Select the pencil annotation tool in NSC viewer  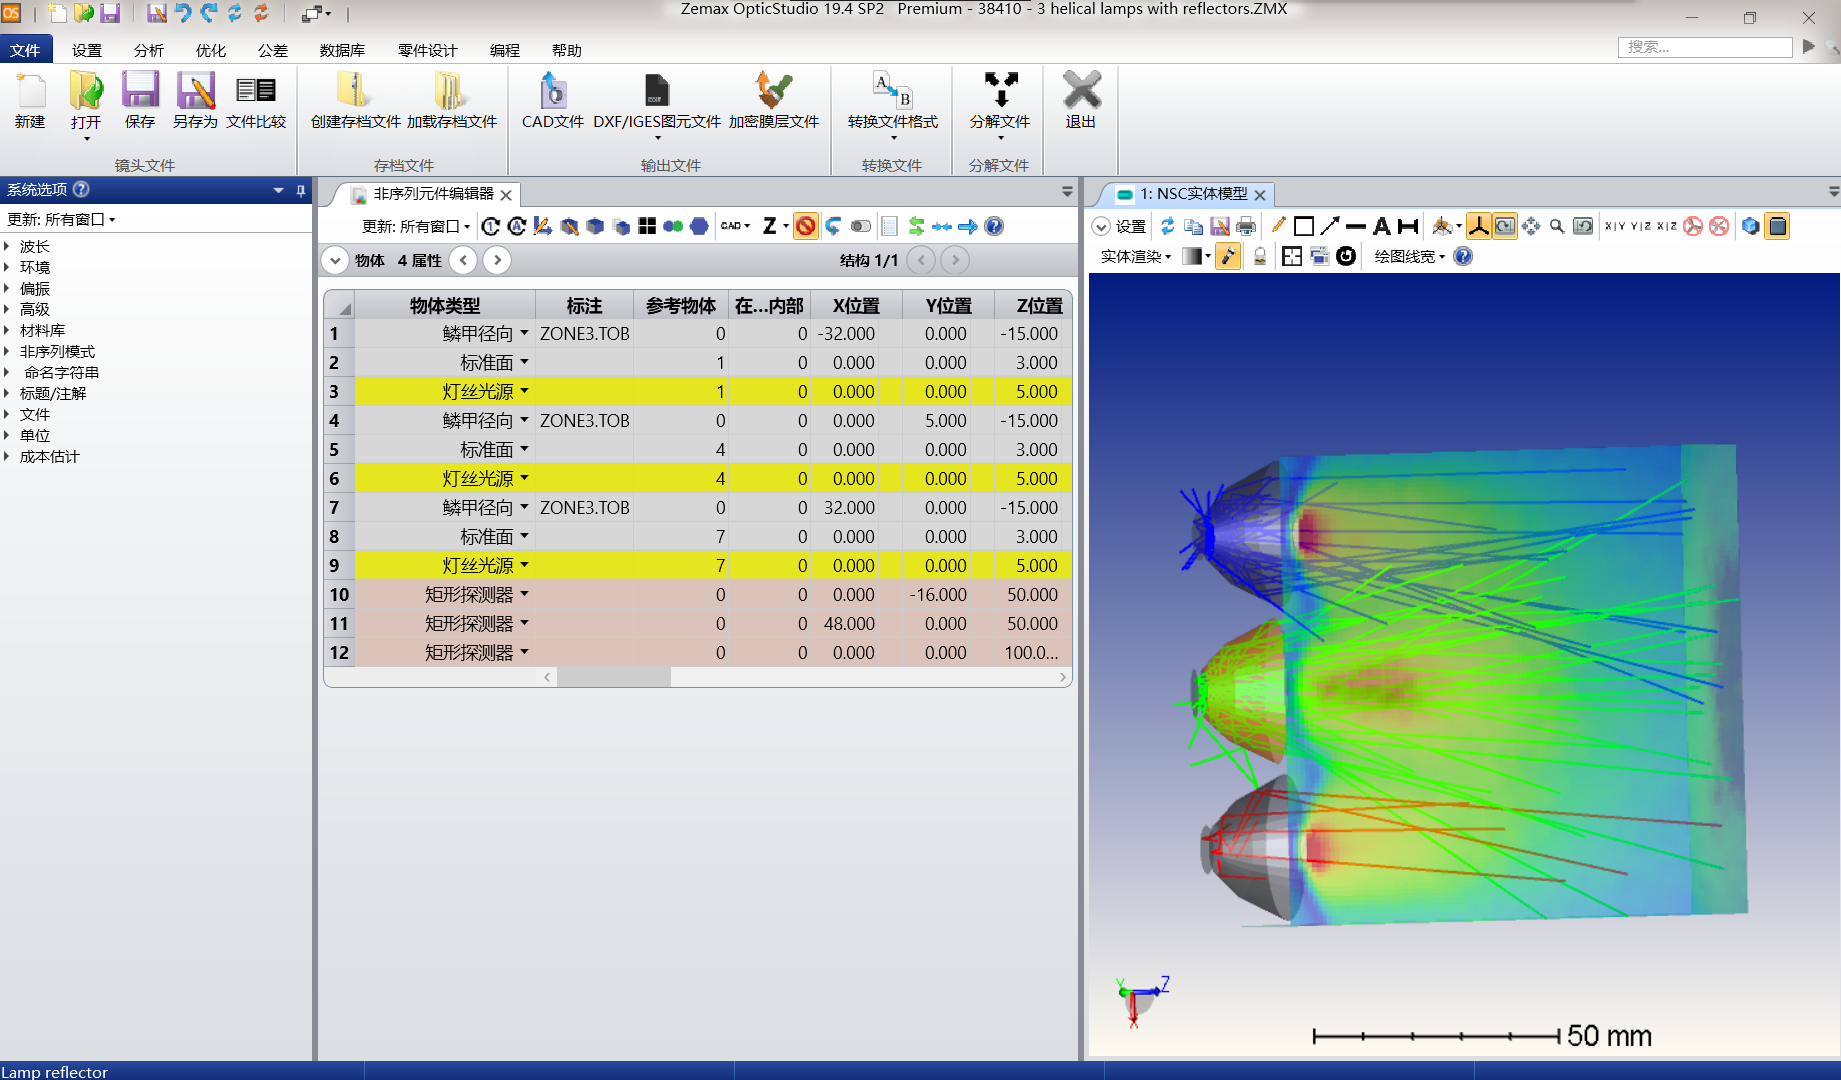click(x=1278, y=226)
